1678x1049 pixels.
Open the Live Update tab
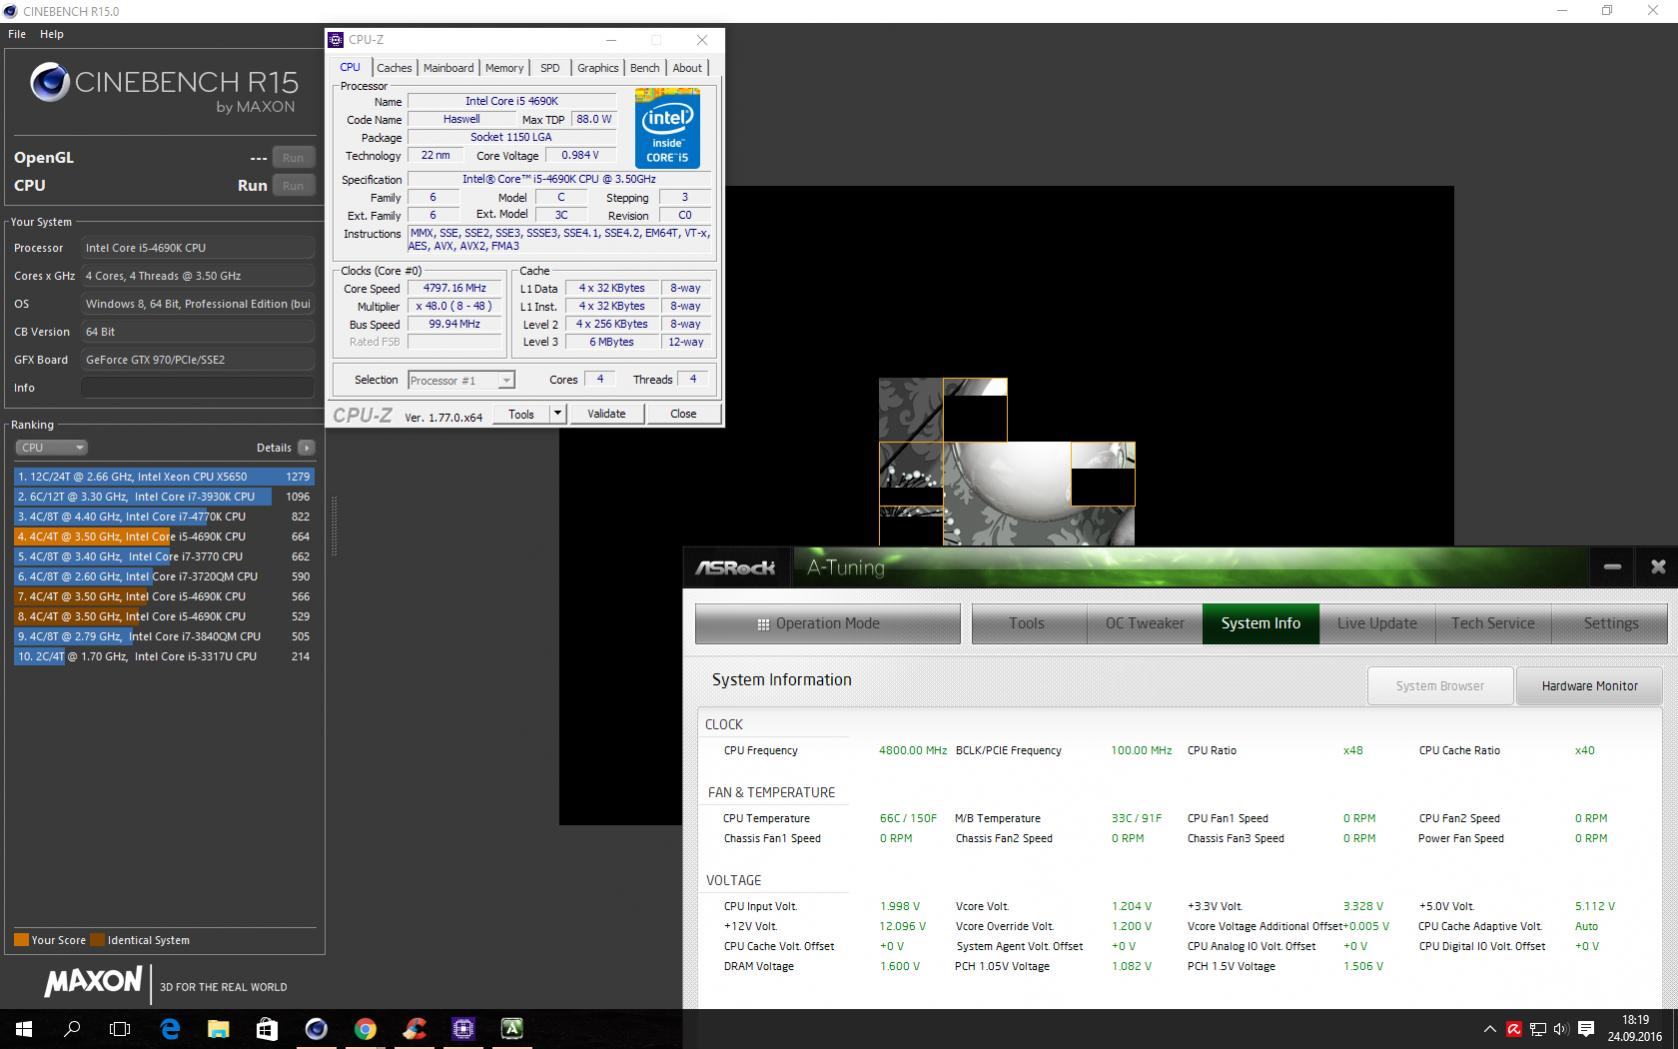pos(1377,623)
